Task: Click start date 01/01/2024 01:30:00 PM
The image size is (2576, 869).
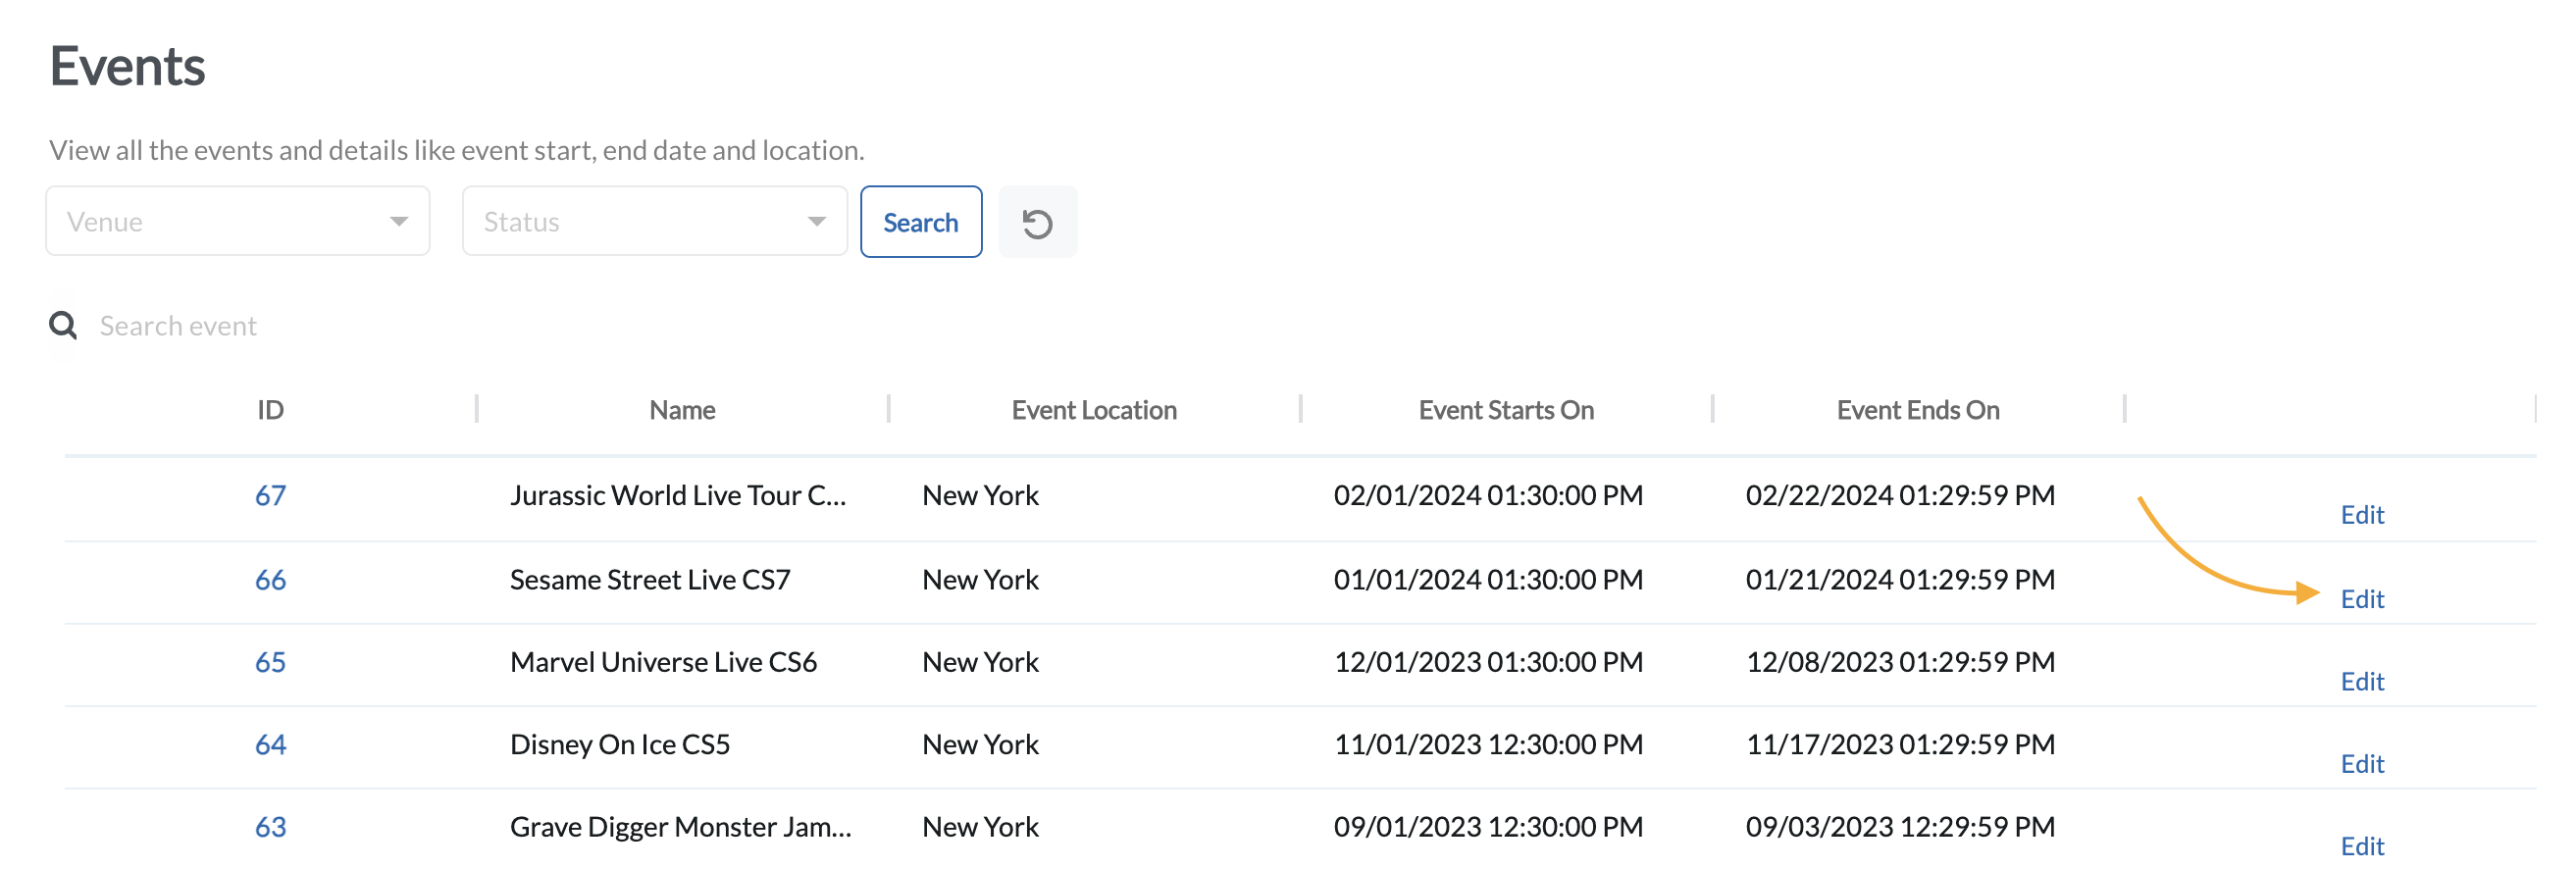Action: point(1488,579)
